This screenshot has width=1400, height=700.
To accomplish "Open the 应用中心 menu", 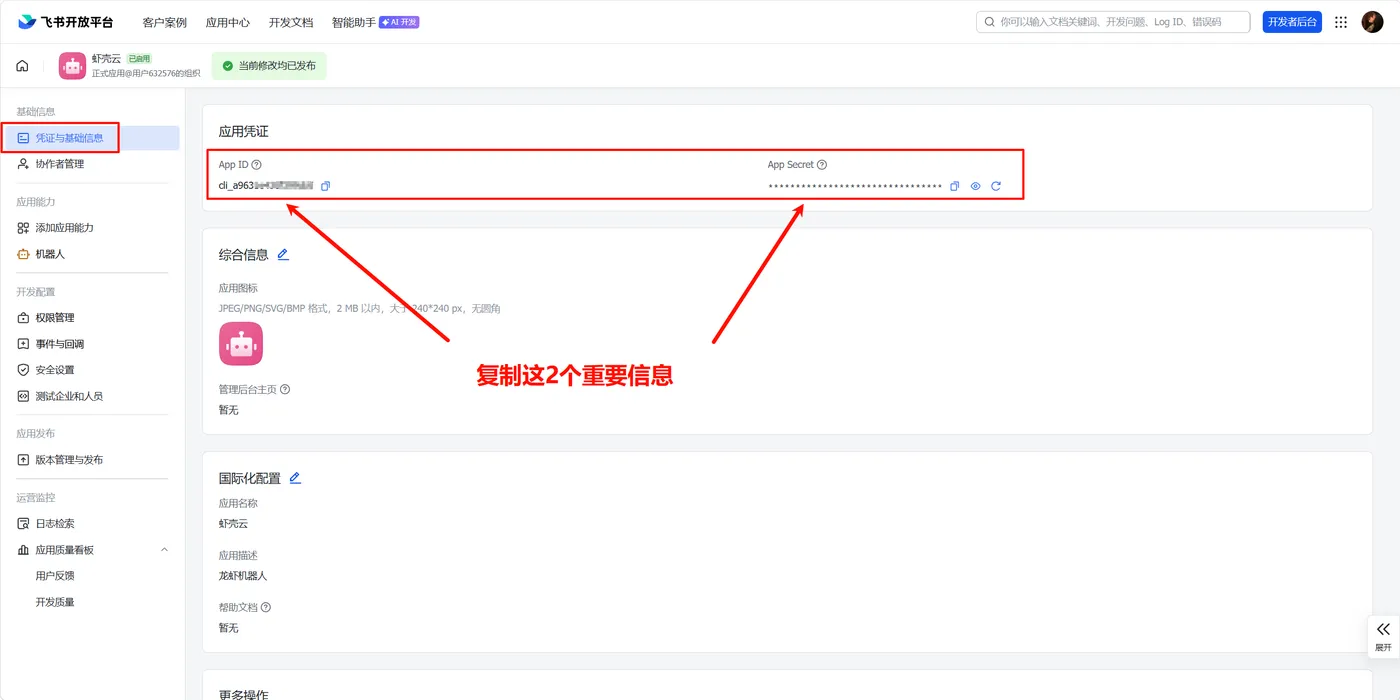I will point(228,22).
